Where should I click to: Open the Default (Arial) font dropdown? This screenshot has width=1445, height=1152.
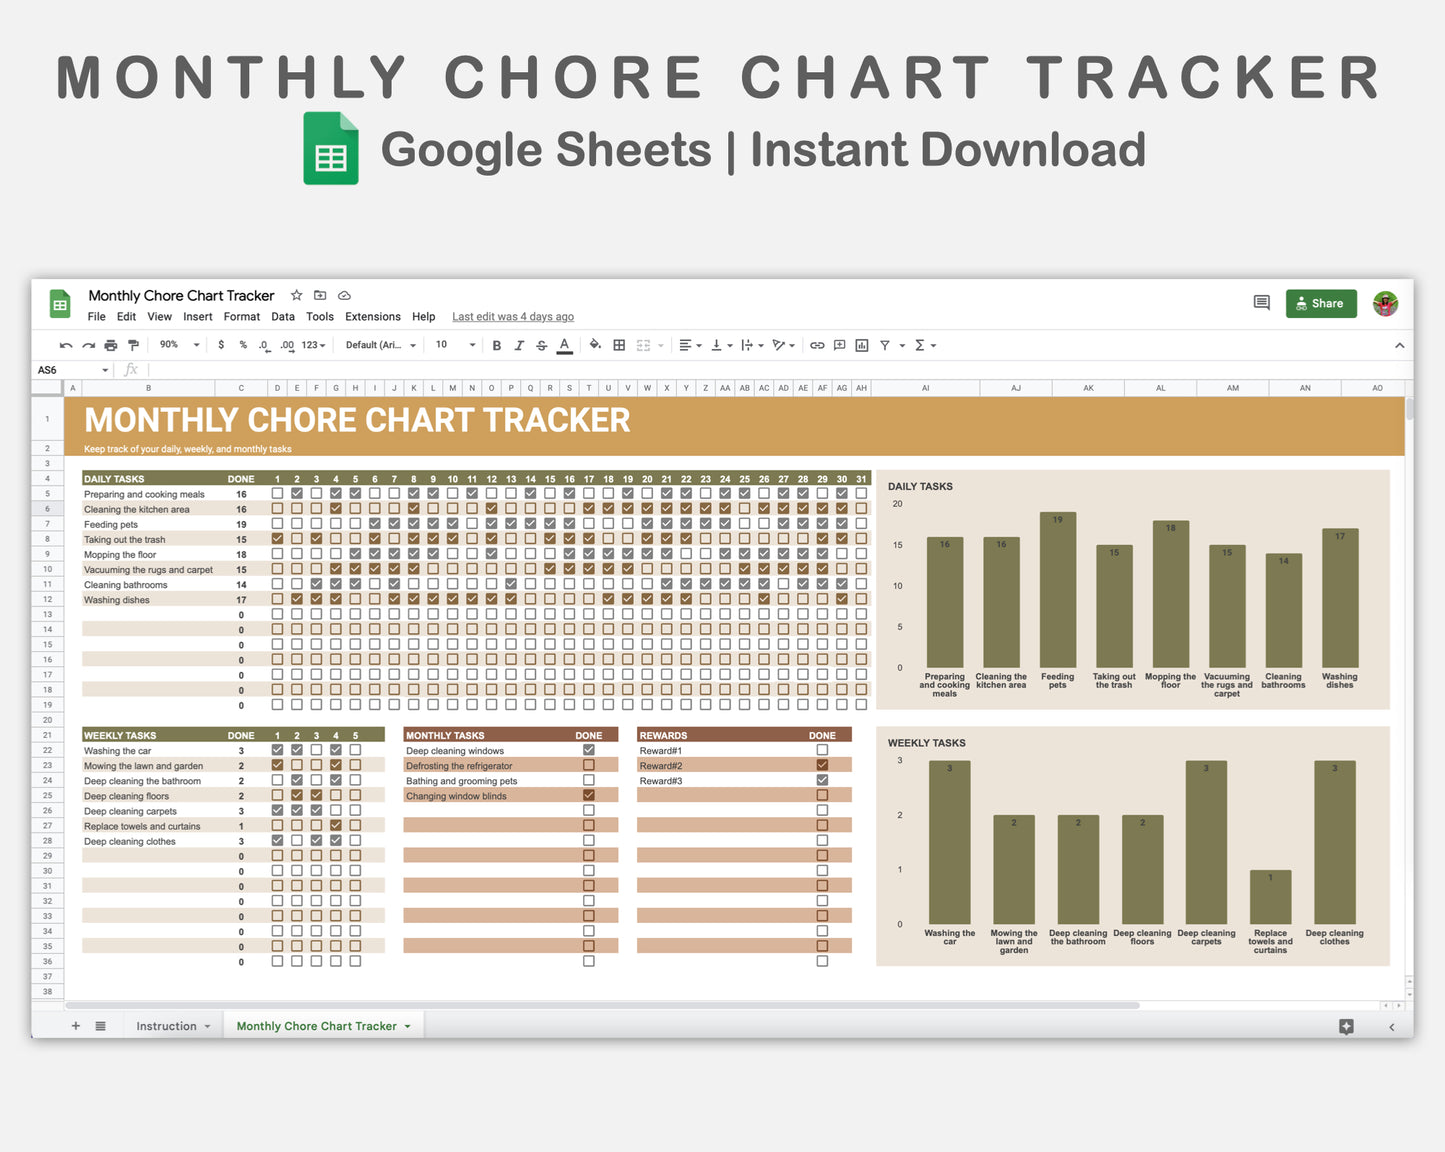click(x=380, y=345)
